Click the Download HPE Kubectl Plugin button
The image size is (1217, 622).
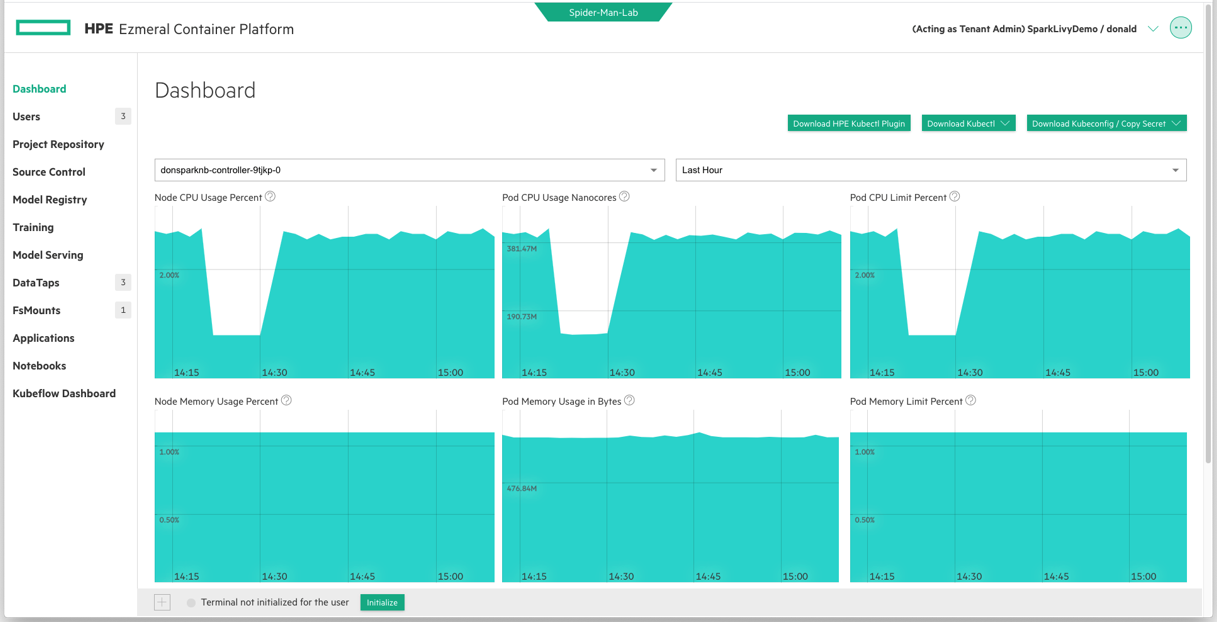click(849, 123)
